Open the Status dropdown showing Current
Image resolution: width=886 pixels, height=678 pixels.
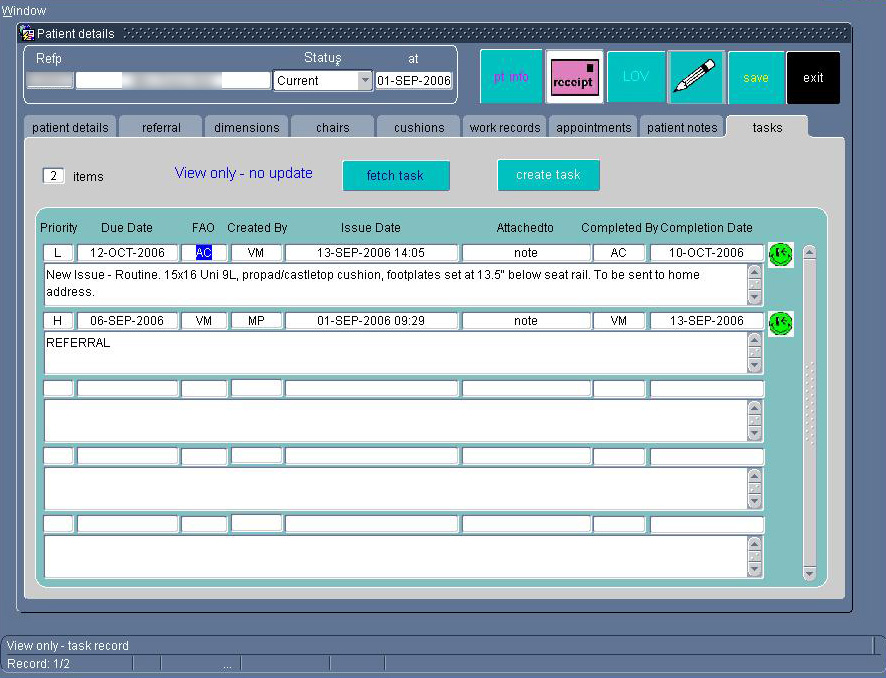point(365,81)
